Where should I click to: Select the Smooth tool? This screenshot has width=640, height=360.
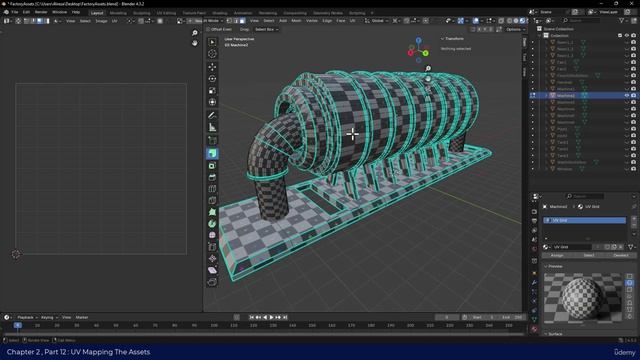(x=212, y=236)
